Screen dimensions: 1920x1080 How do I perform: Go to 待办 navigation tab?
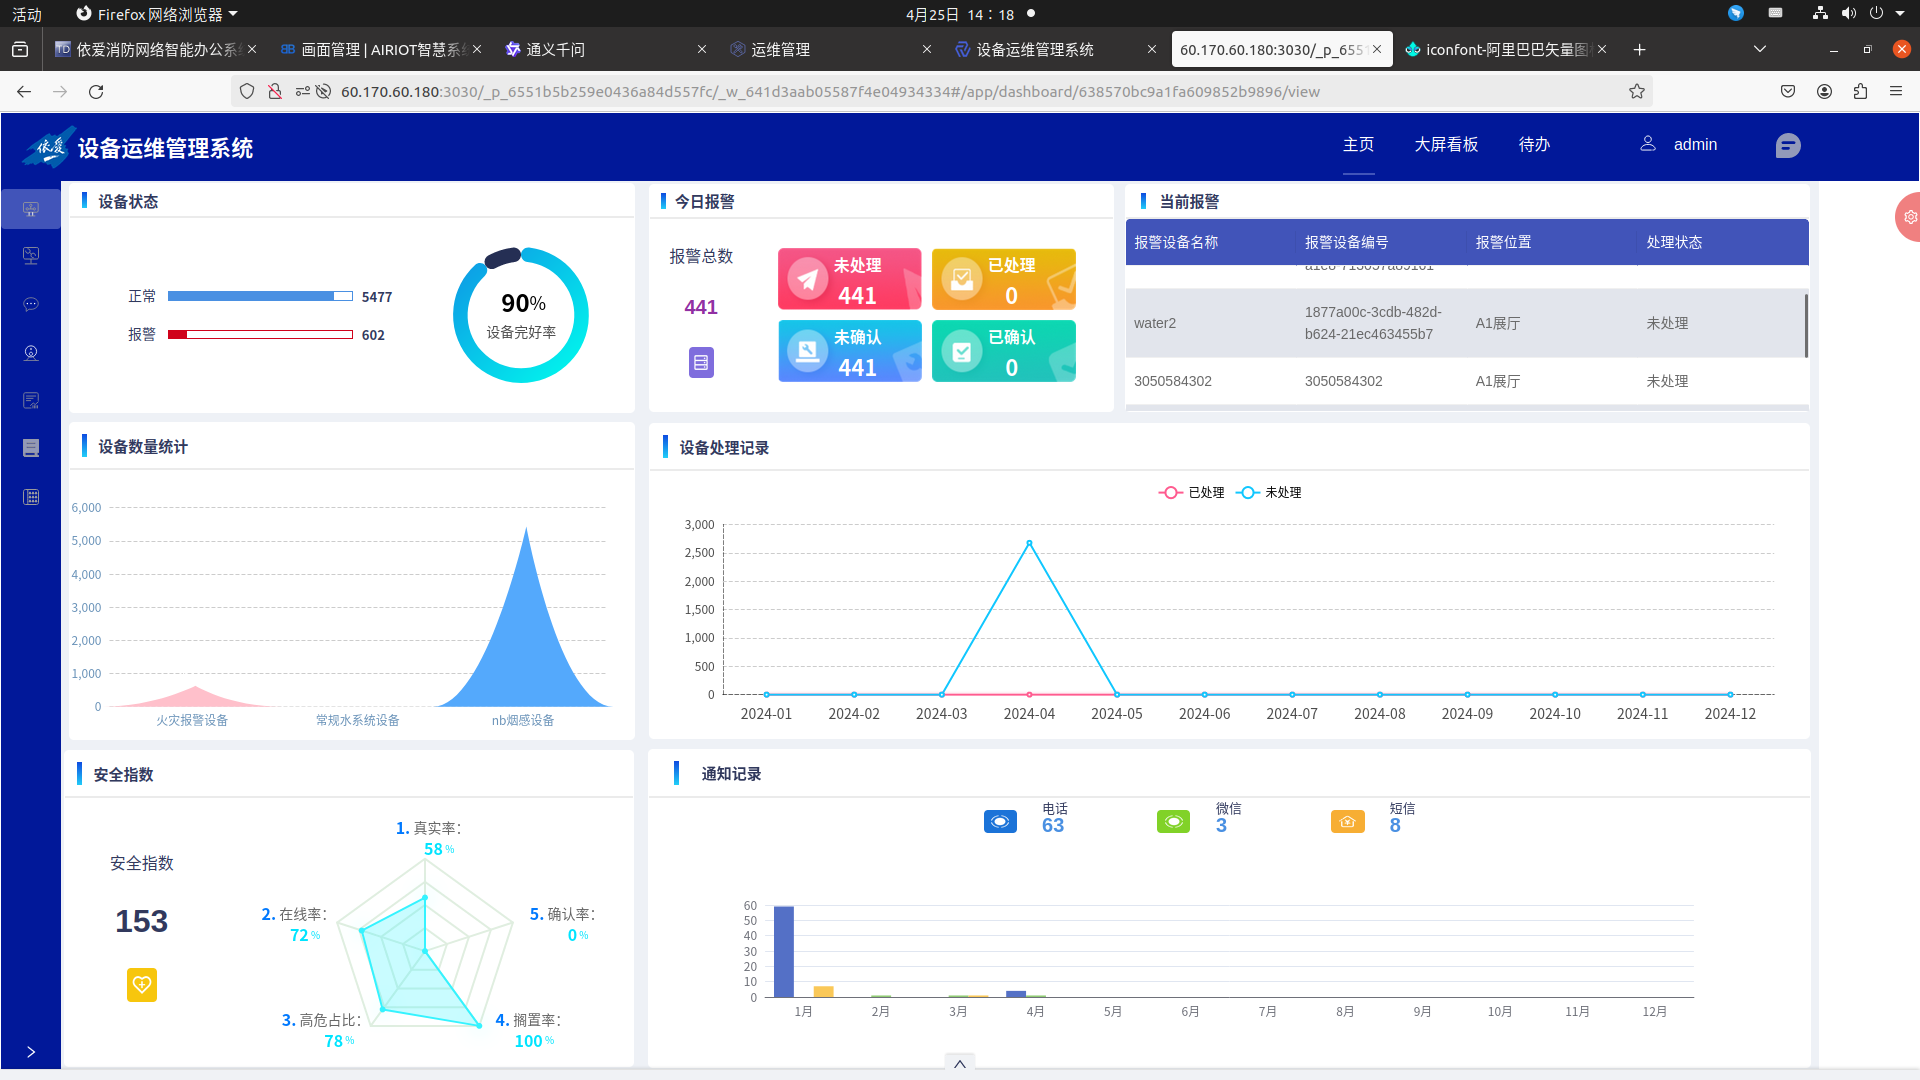point(1534,145)
